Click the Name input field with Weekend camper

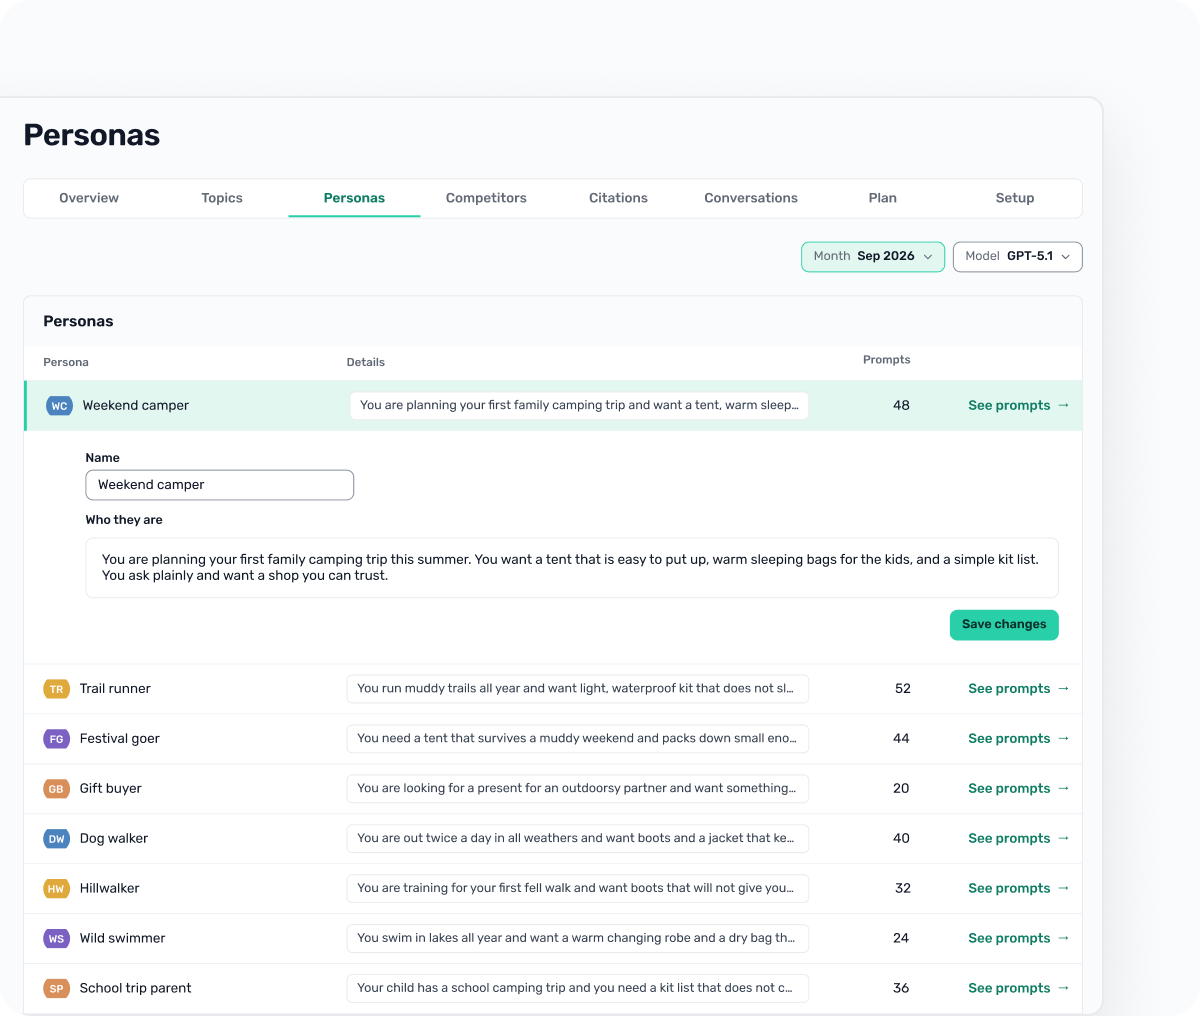[x=220, y=485]
